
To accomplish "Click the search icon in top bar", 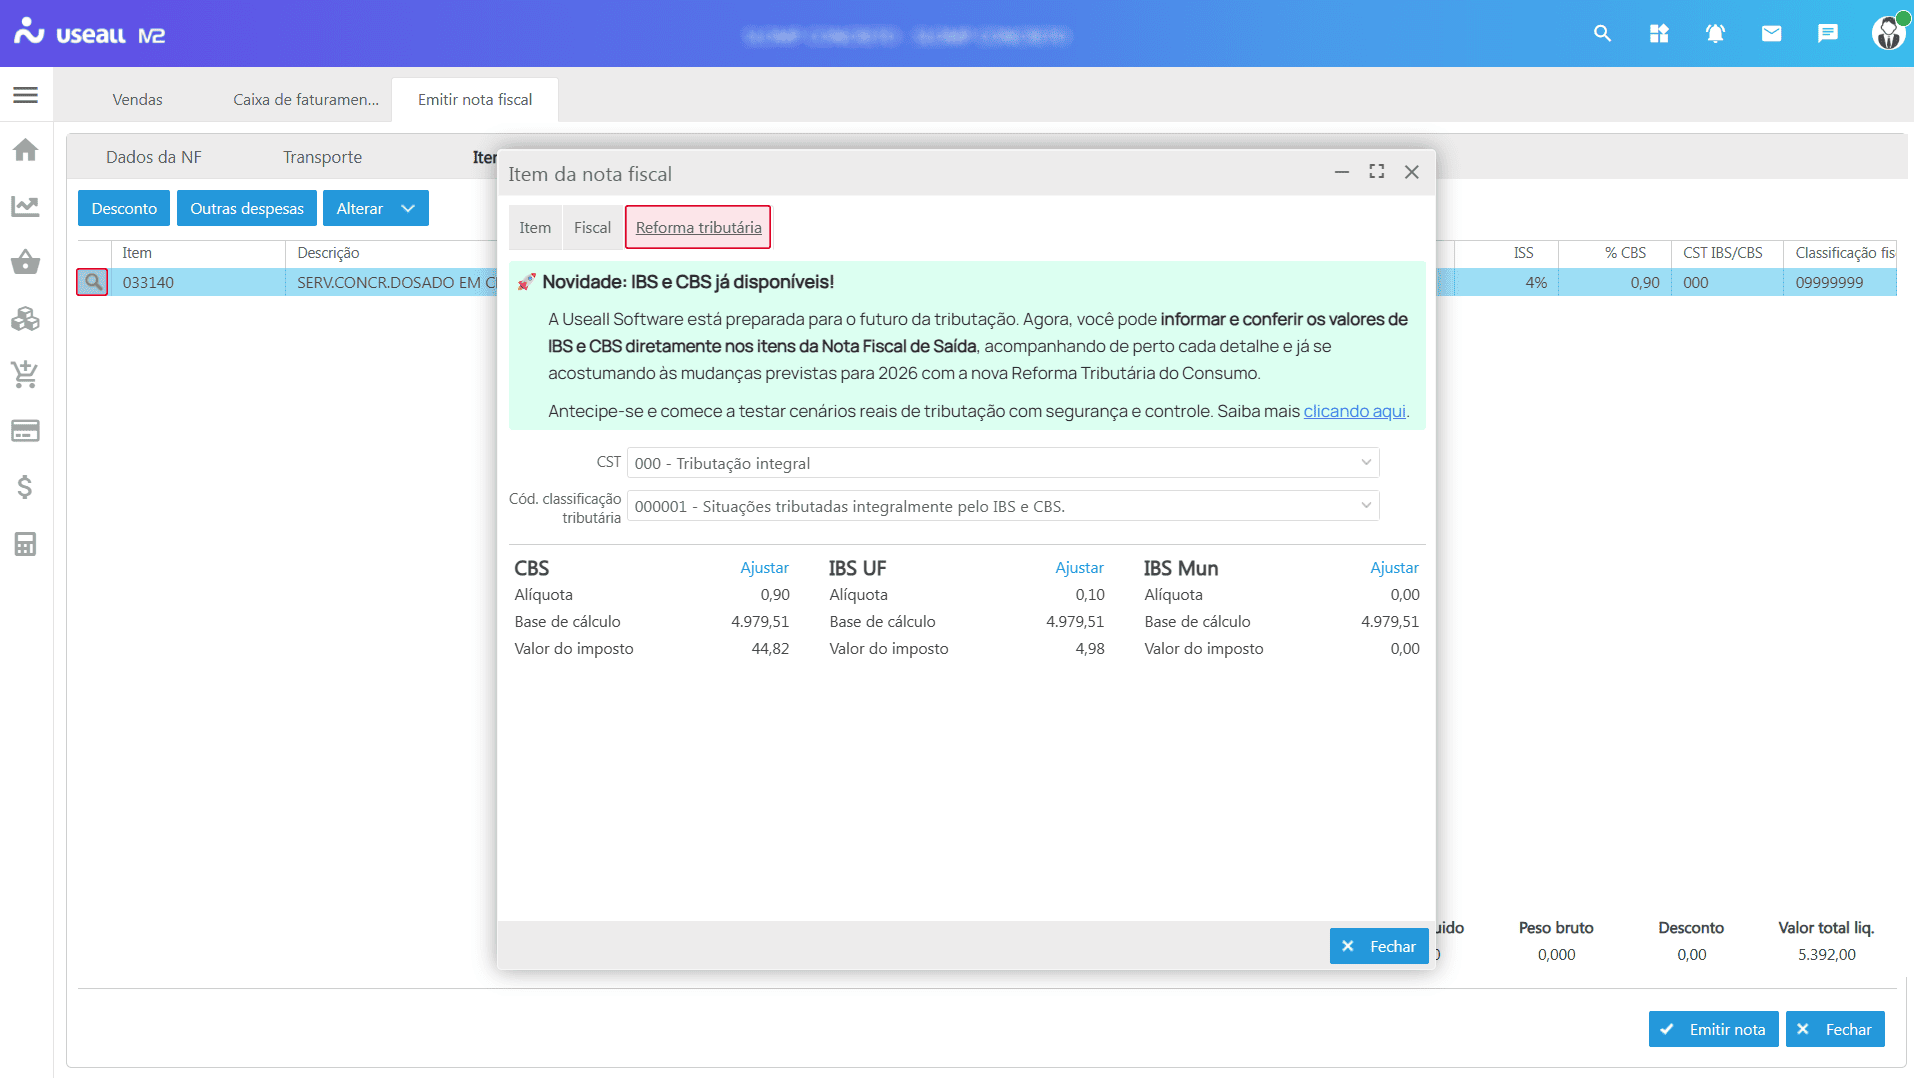I will pyautogui.click(x=1602, y=34).
